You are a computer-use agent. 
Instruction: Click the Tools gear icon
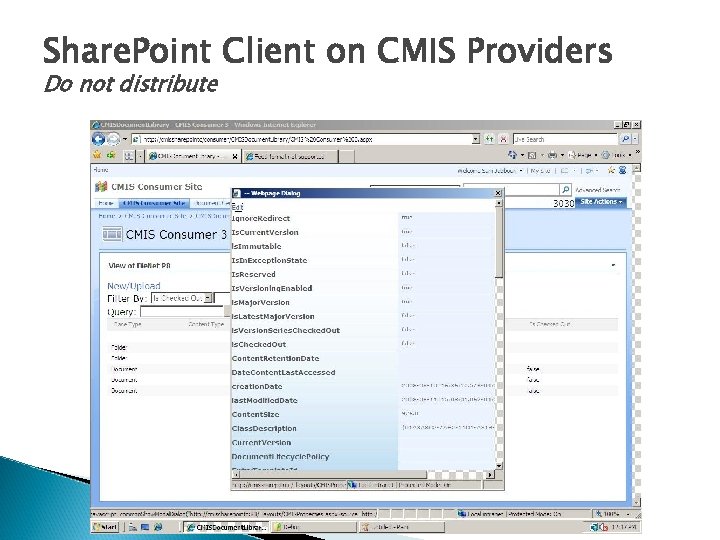pyautogui.click(x=606, y=155)
